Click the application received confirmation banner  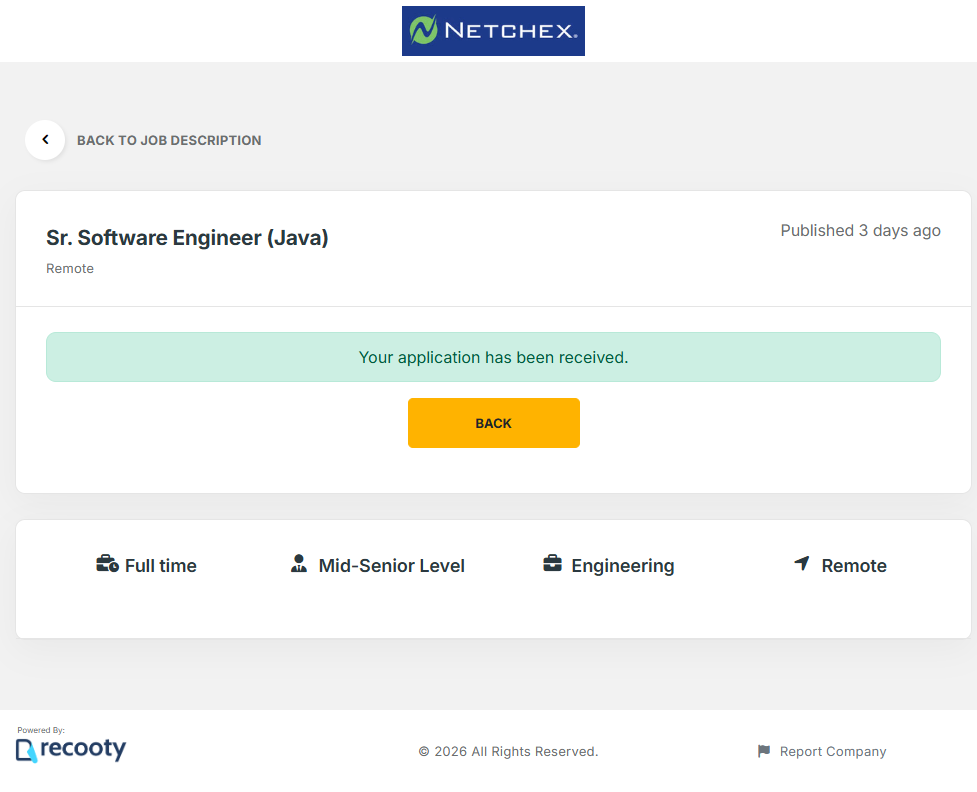(x=493, y=357)
